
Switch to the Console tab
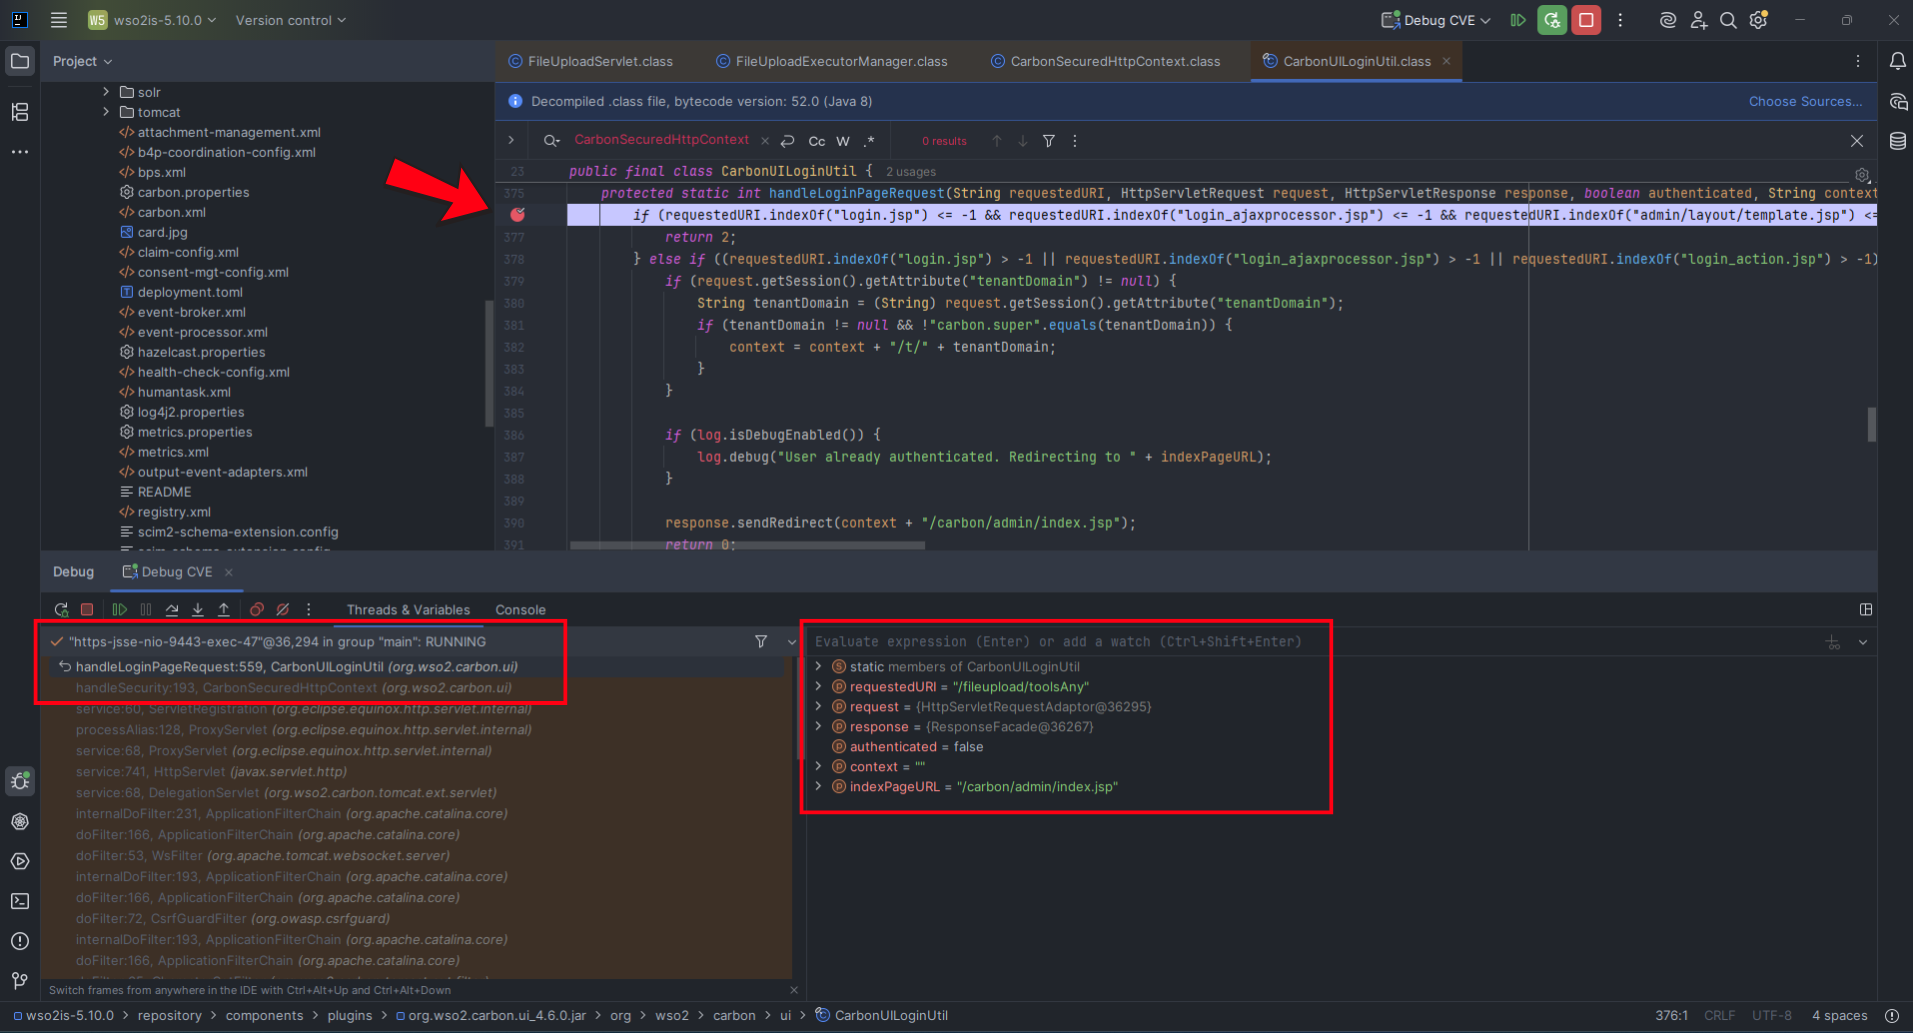[x=520, y=609]
